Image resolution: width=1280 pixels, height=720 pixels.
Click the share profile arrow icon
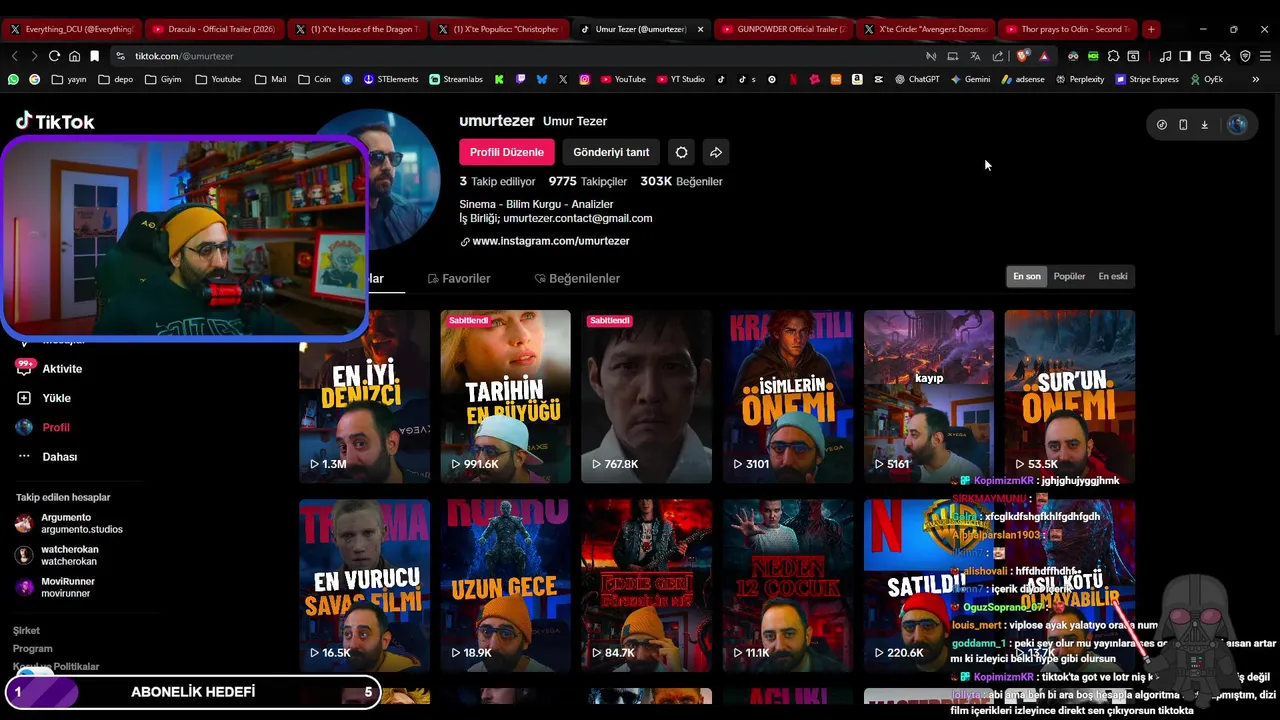coord(716,152)
